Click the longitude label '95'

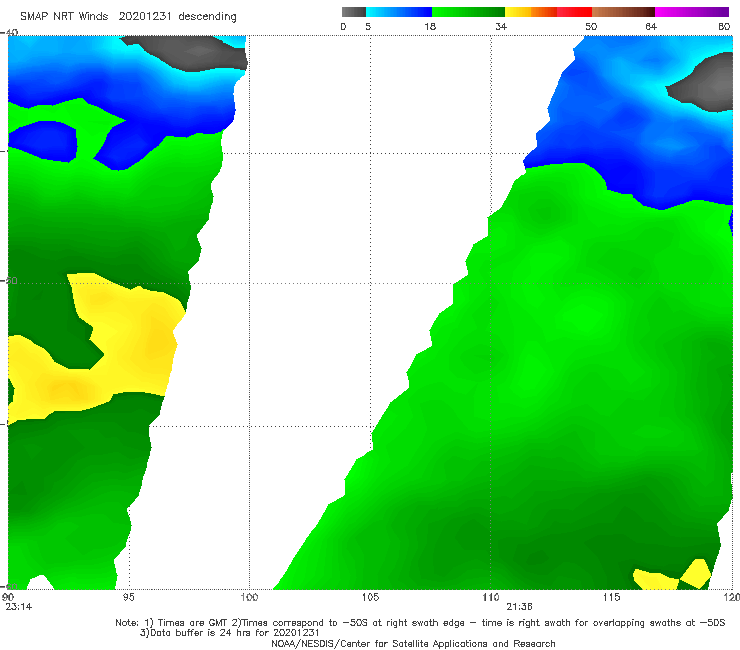128,597
